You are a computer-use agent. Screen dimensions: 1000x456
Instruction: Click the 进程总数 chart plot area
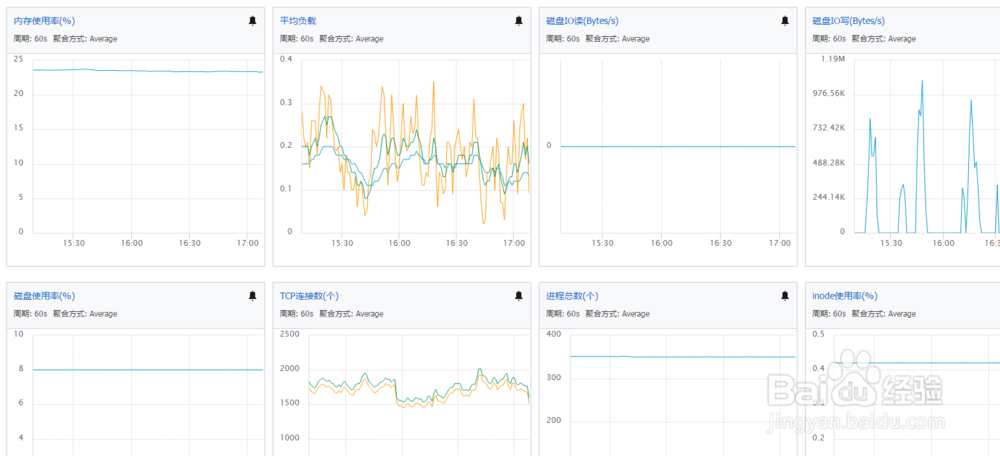pyautogui.click(x=678, y=400)
